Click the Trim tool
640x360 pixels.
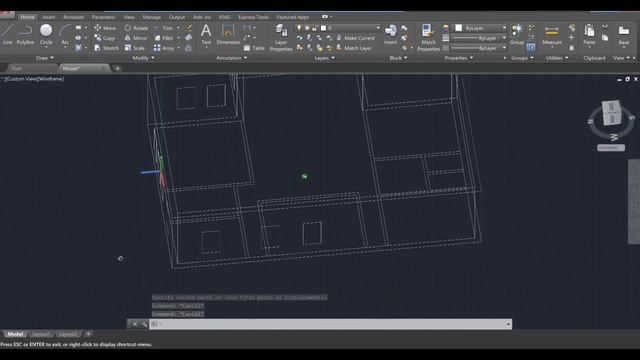point(164,28)
